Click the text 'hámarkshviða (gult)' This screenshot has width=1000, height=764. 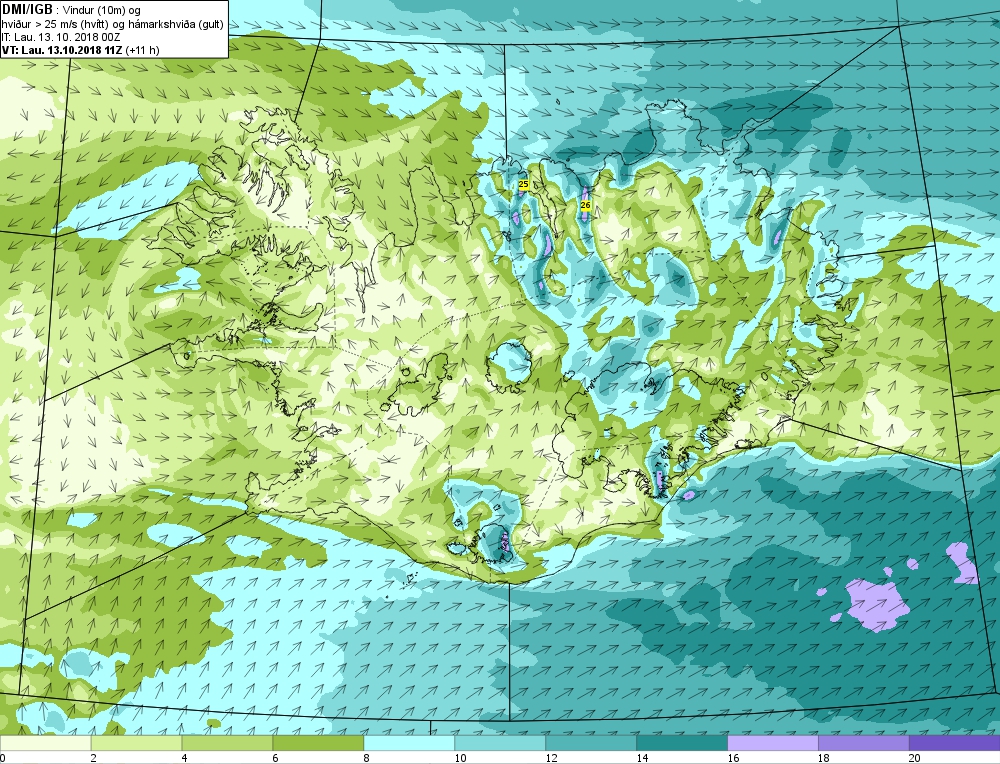coord(176,24)
